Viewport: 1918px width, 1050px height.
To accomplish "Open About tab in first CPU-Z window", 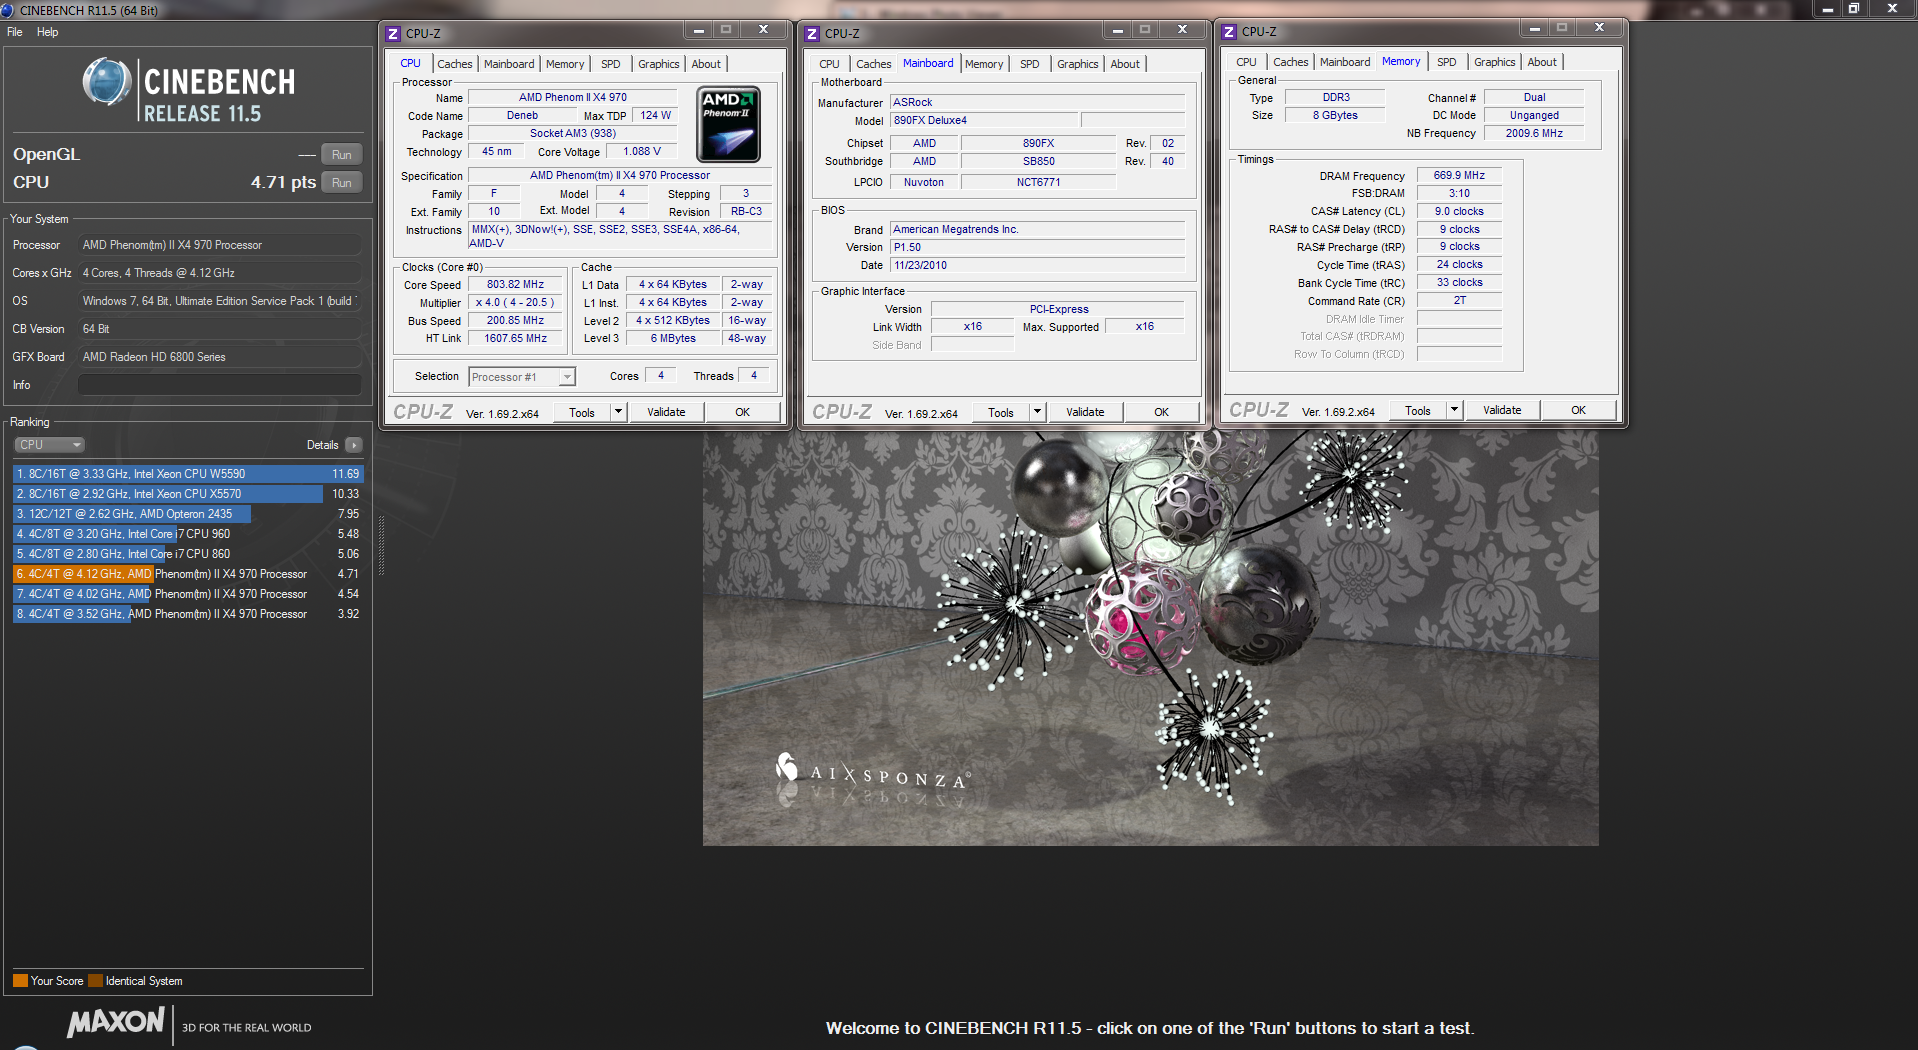I will (x=706, y=64).
